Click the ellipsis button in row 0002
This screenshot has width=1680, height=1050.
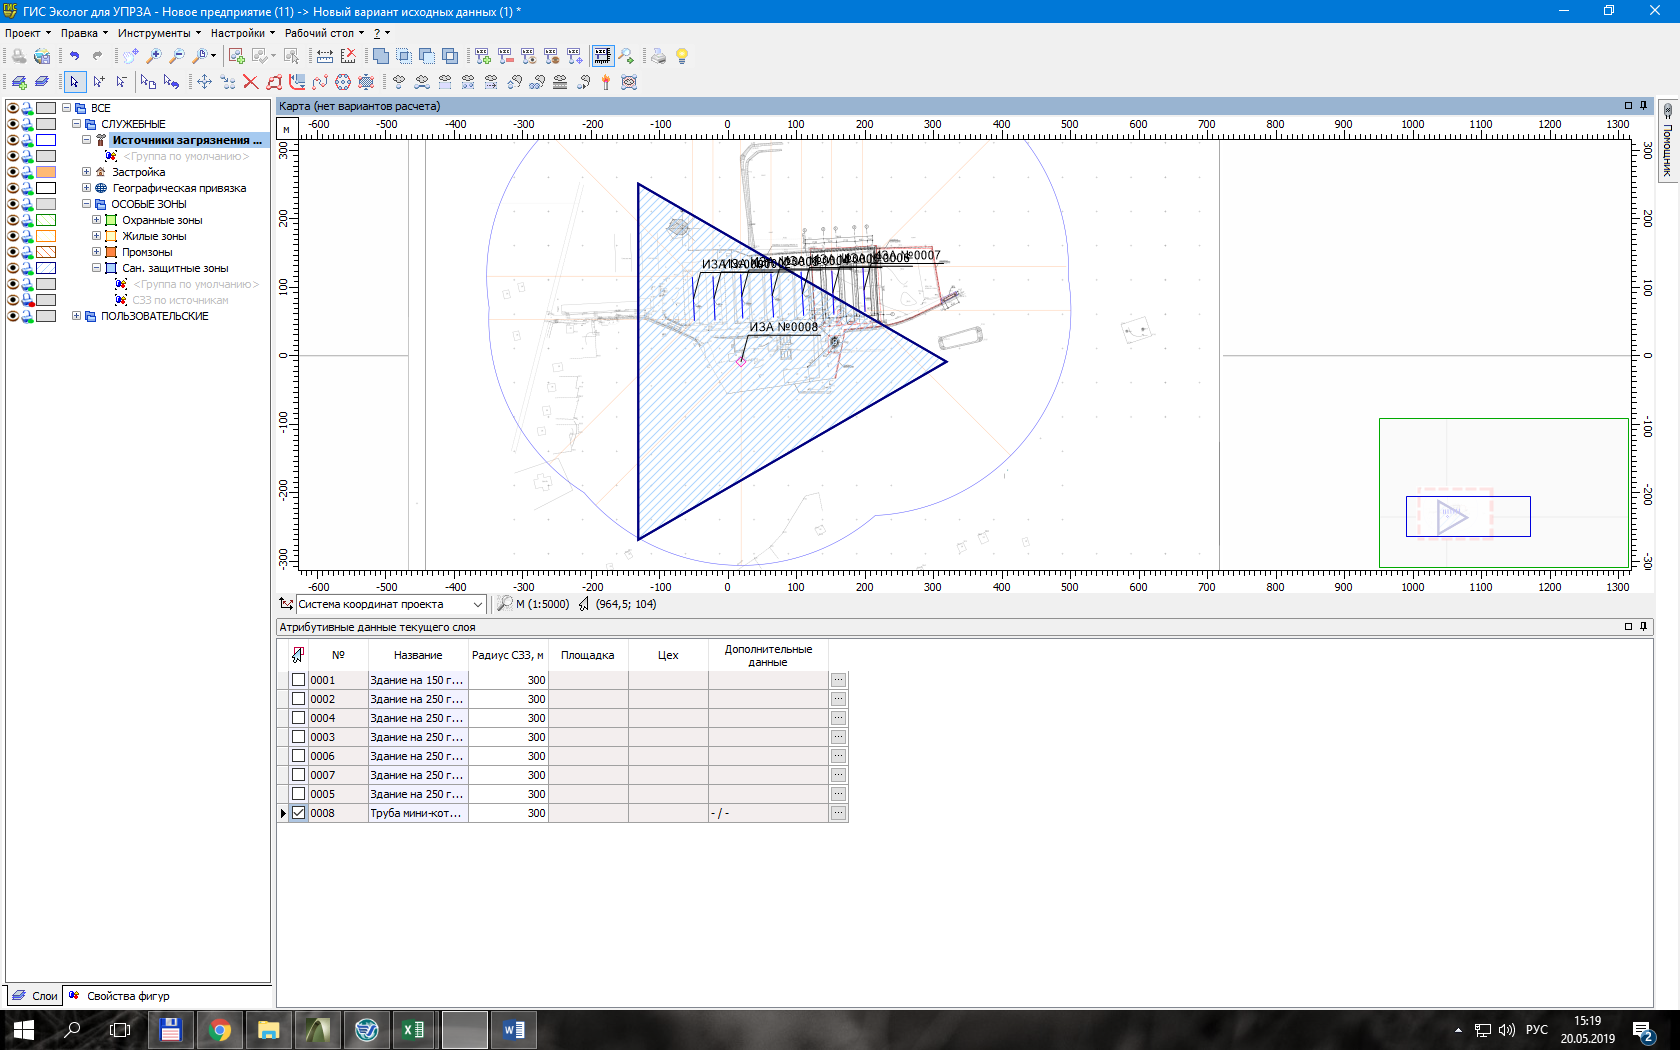pyautogui.click(x=838, y=699)
